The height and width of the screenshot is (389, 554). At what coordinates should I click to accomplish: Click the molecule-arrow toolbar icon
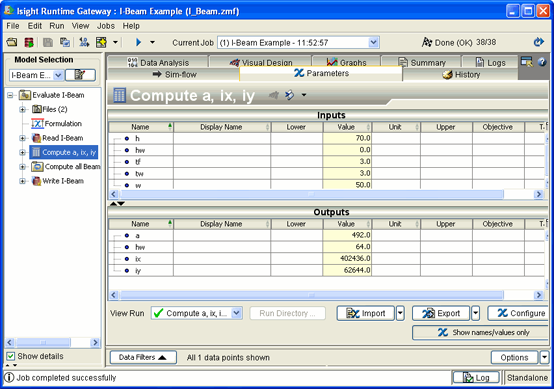pos(84,42)
